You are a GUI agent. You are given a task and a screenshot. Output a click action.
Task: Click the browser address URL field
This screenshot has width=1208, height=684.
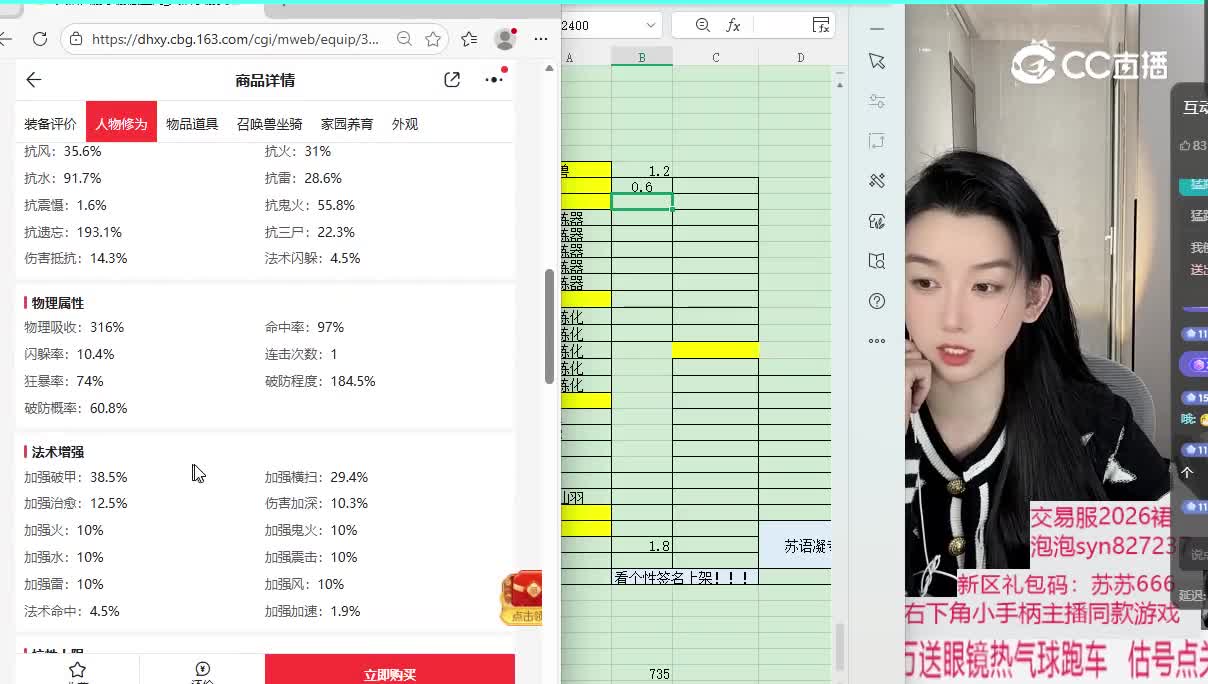[235, 39]
